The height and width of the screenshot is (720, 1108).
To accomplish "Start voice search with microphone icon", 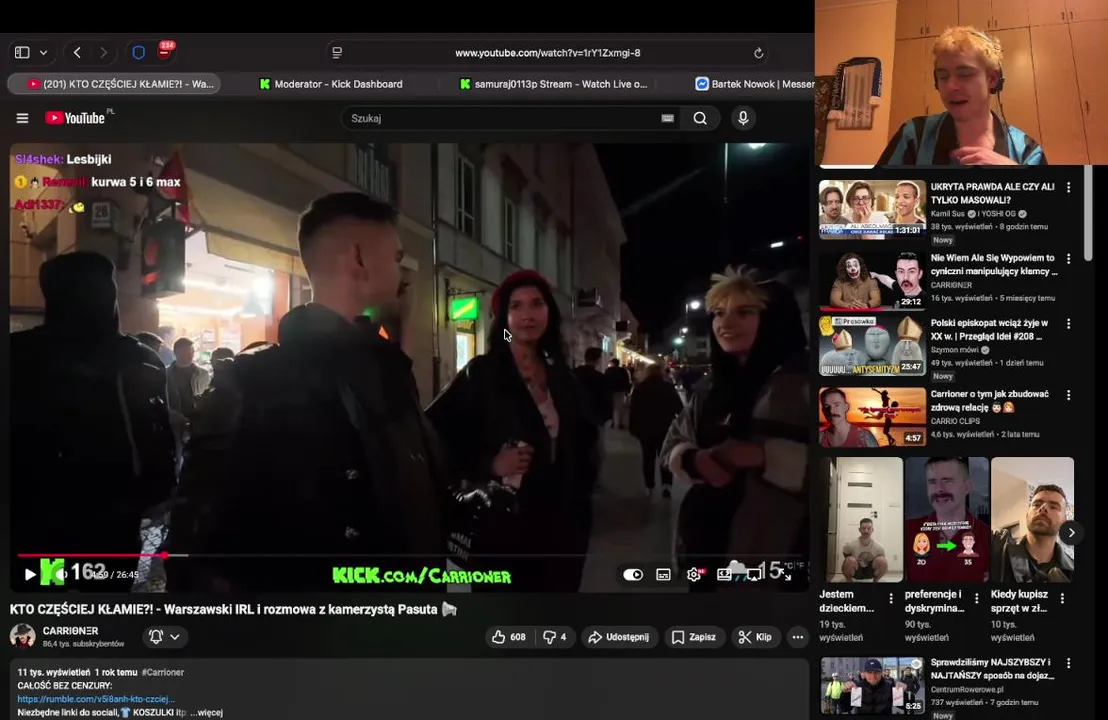I will pyautogui.click(x=743, y=118).
